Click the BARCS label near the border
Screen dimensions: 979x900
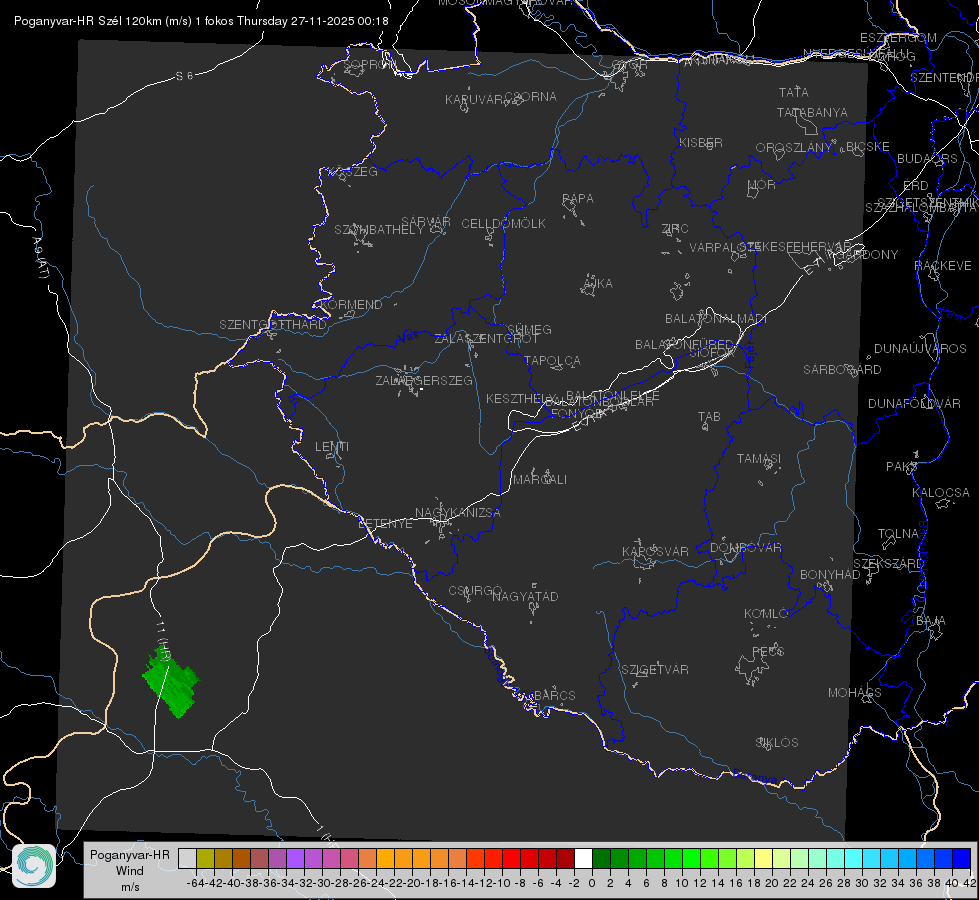tap(554, 695)
